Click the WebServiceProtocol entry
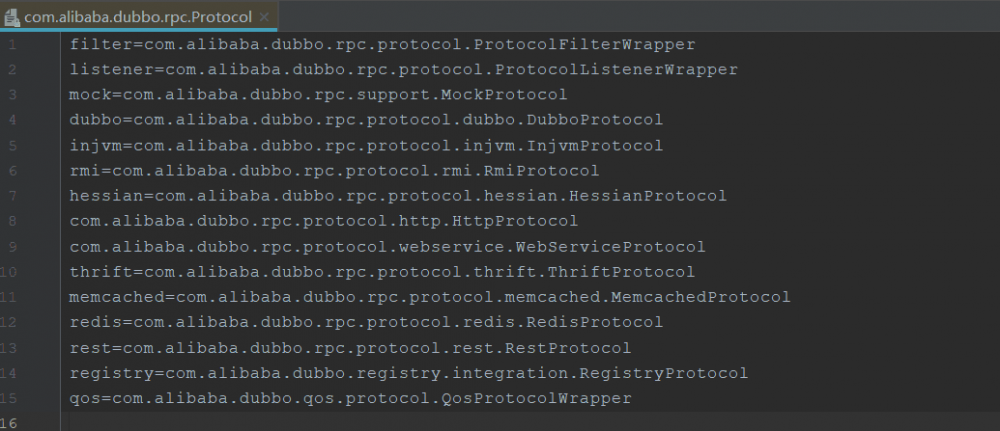This screenshot has width=1000, height=431. coord(387,247)
